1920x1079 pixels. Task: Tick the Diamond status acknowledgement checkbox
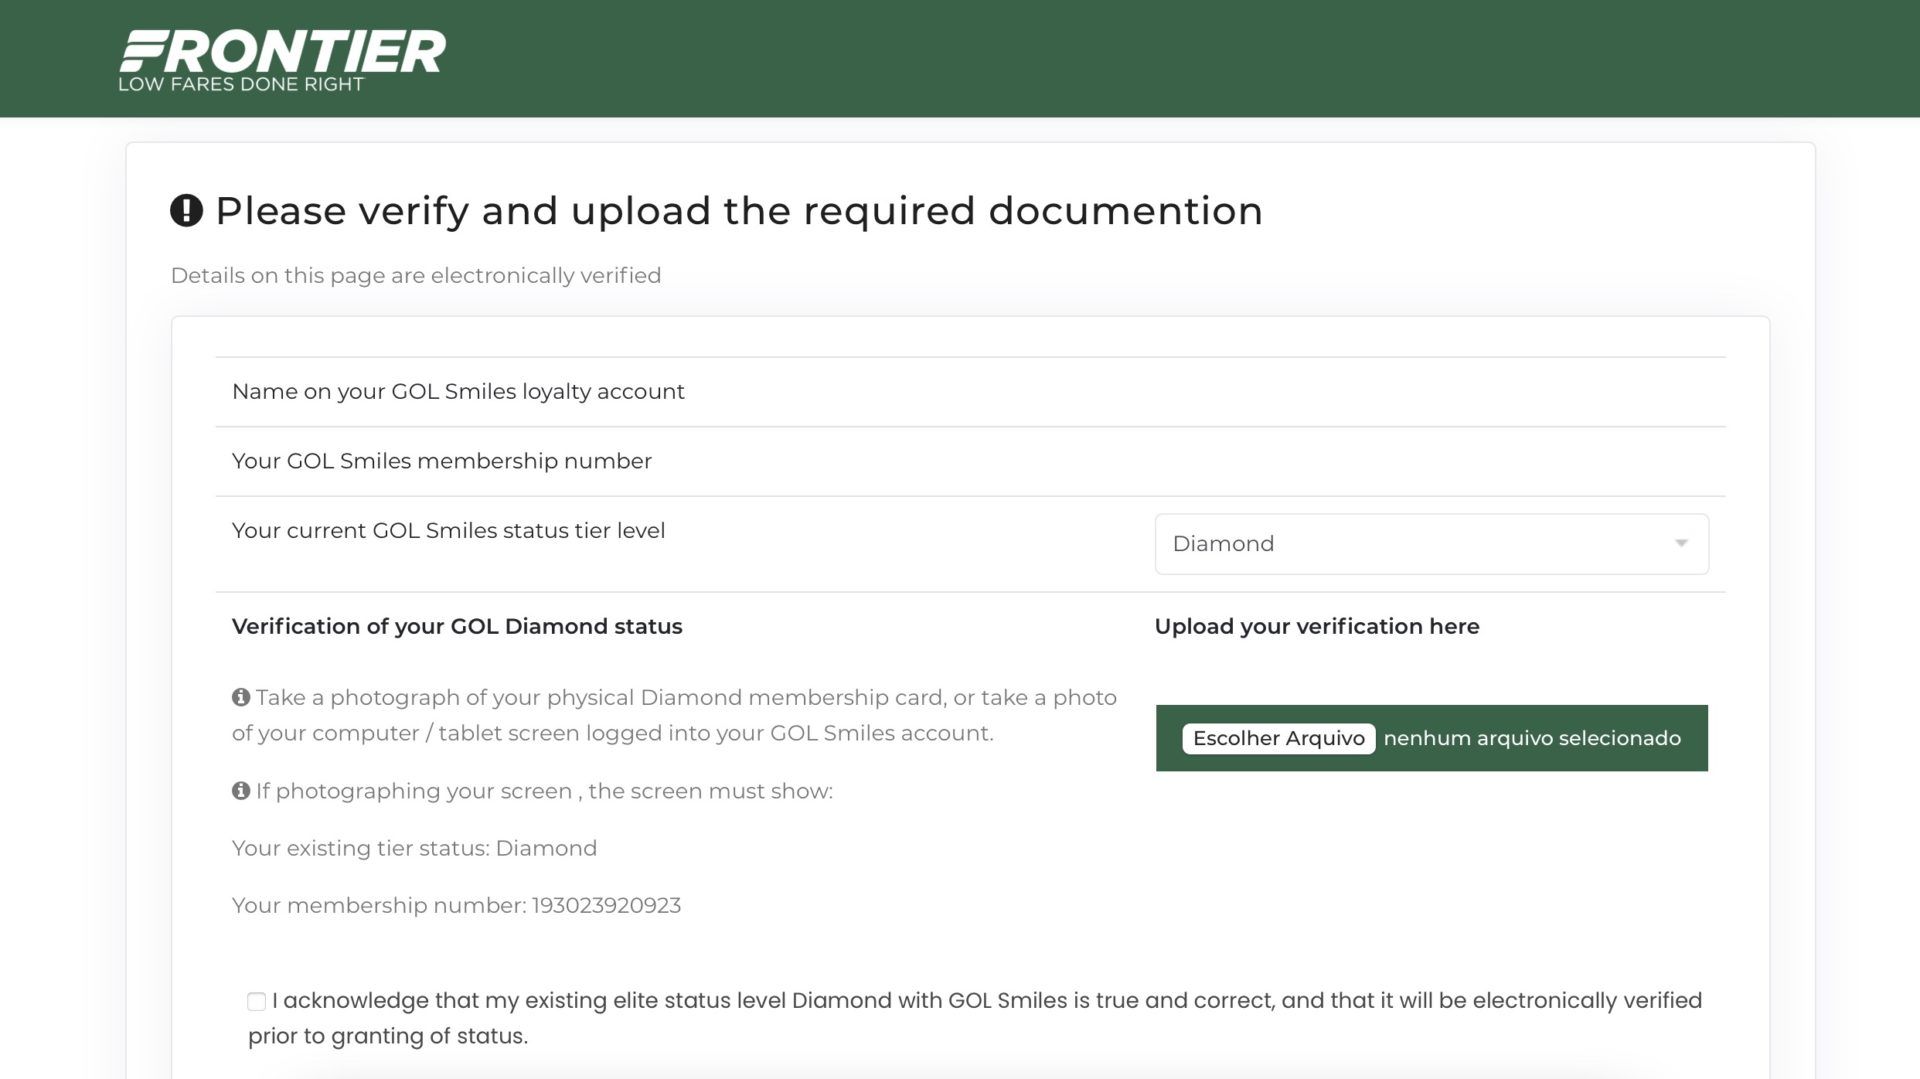pyautogui.click(x=257, y=1001)
